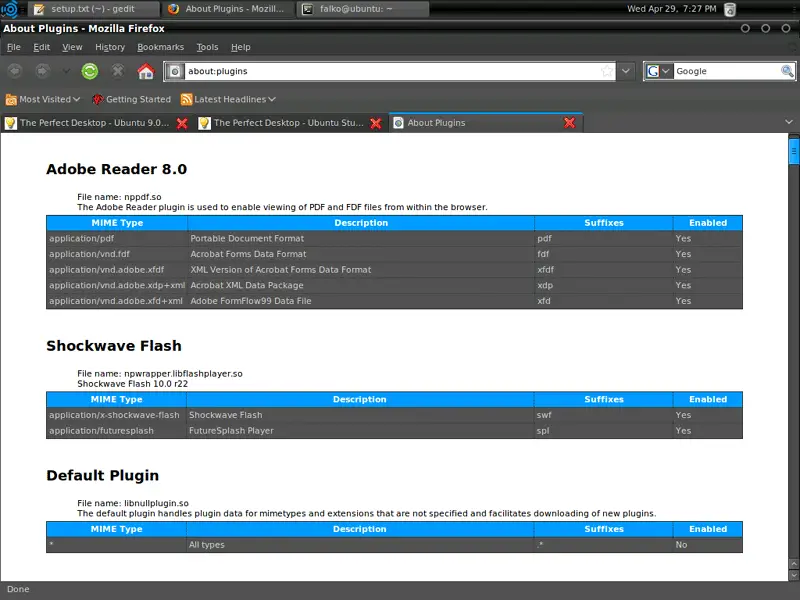Click the All types description cell

pyautogui.click(x=360, y=545)
